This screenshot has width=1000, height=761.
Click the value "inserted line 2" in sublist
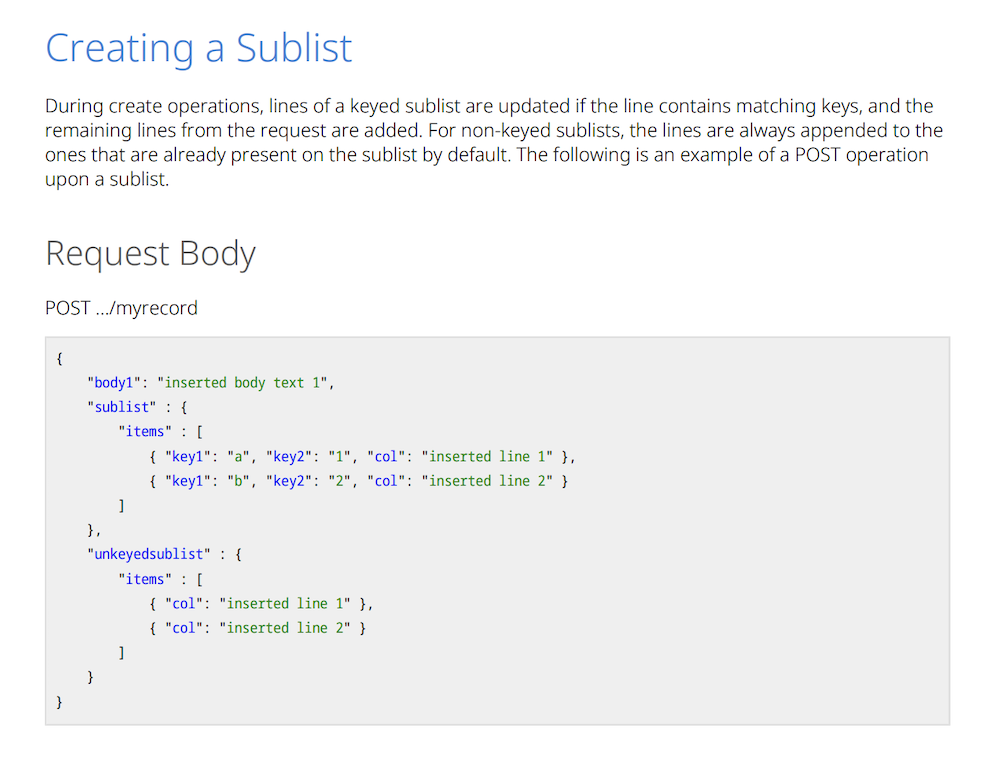488,481
